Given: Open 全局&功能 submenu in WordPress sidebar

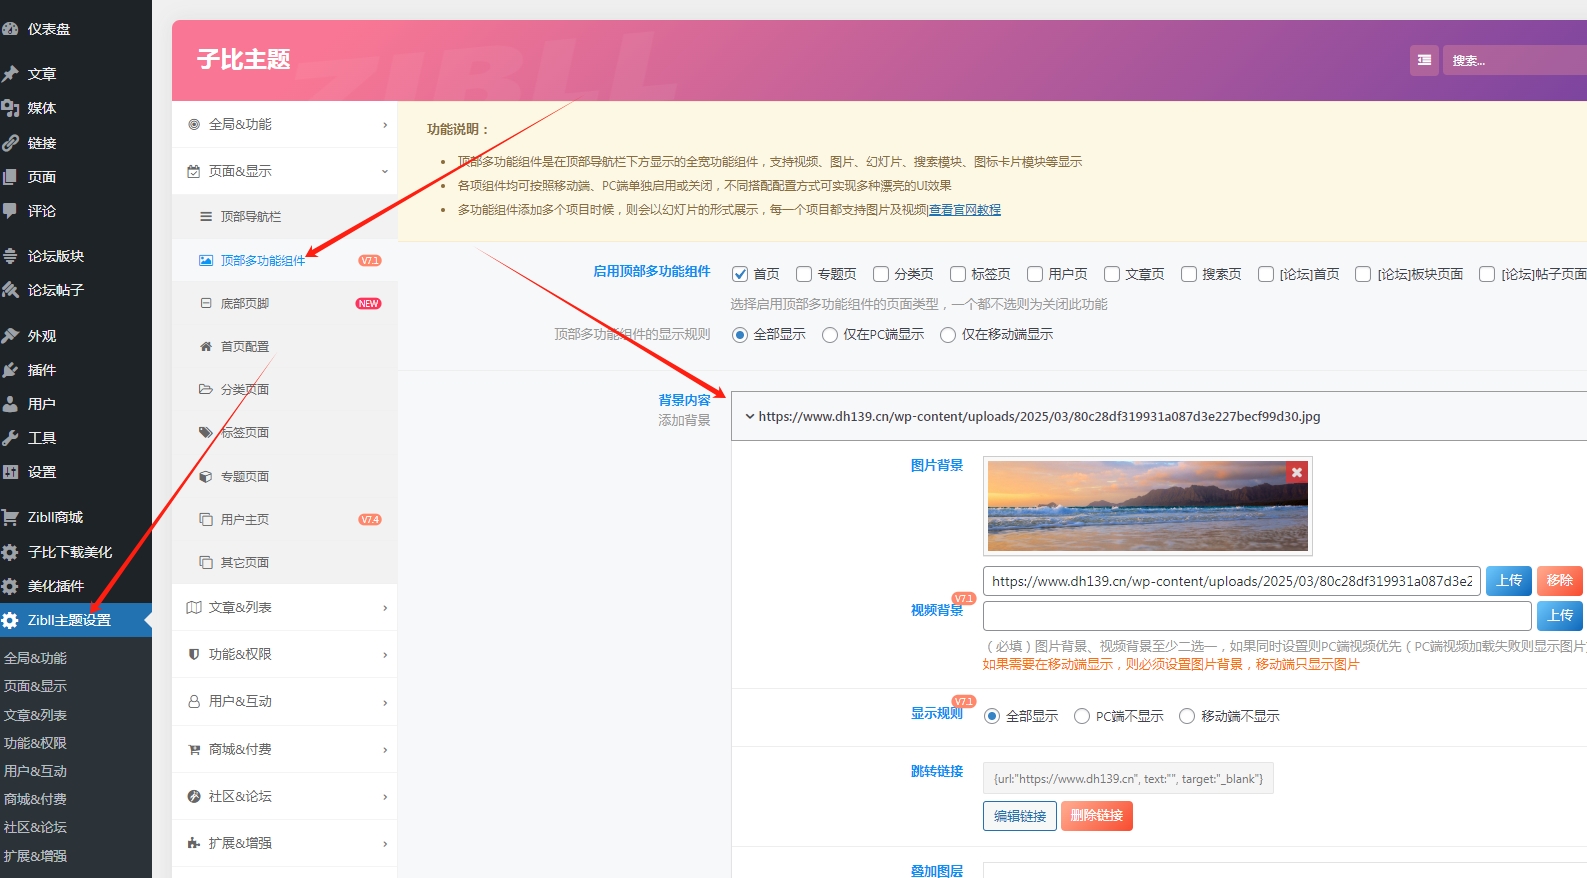Looking at the screenshot, I should 35,658.
